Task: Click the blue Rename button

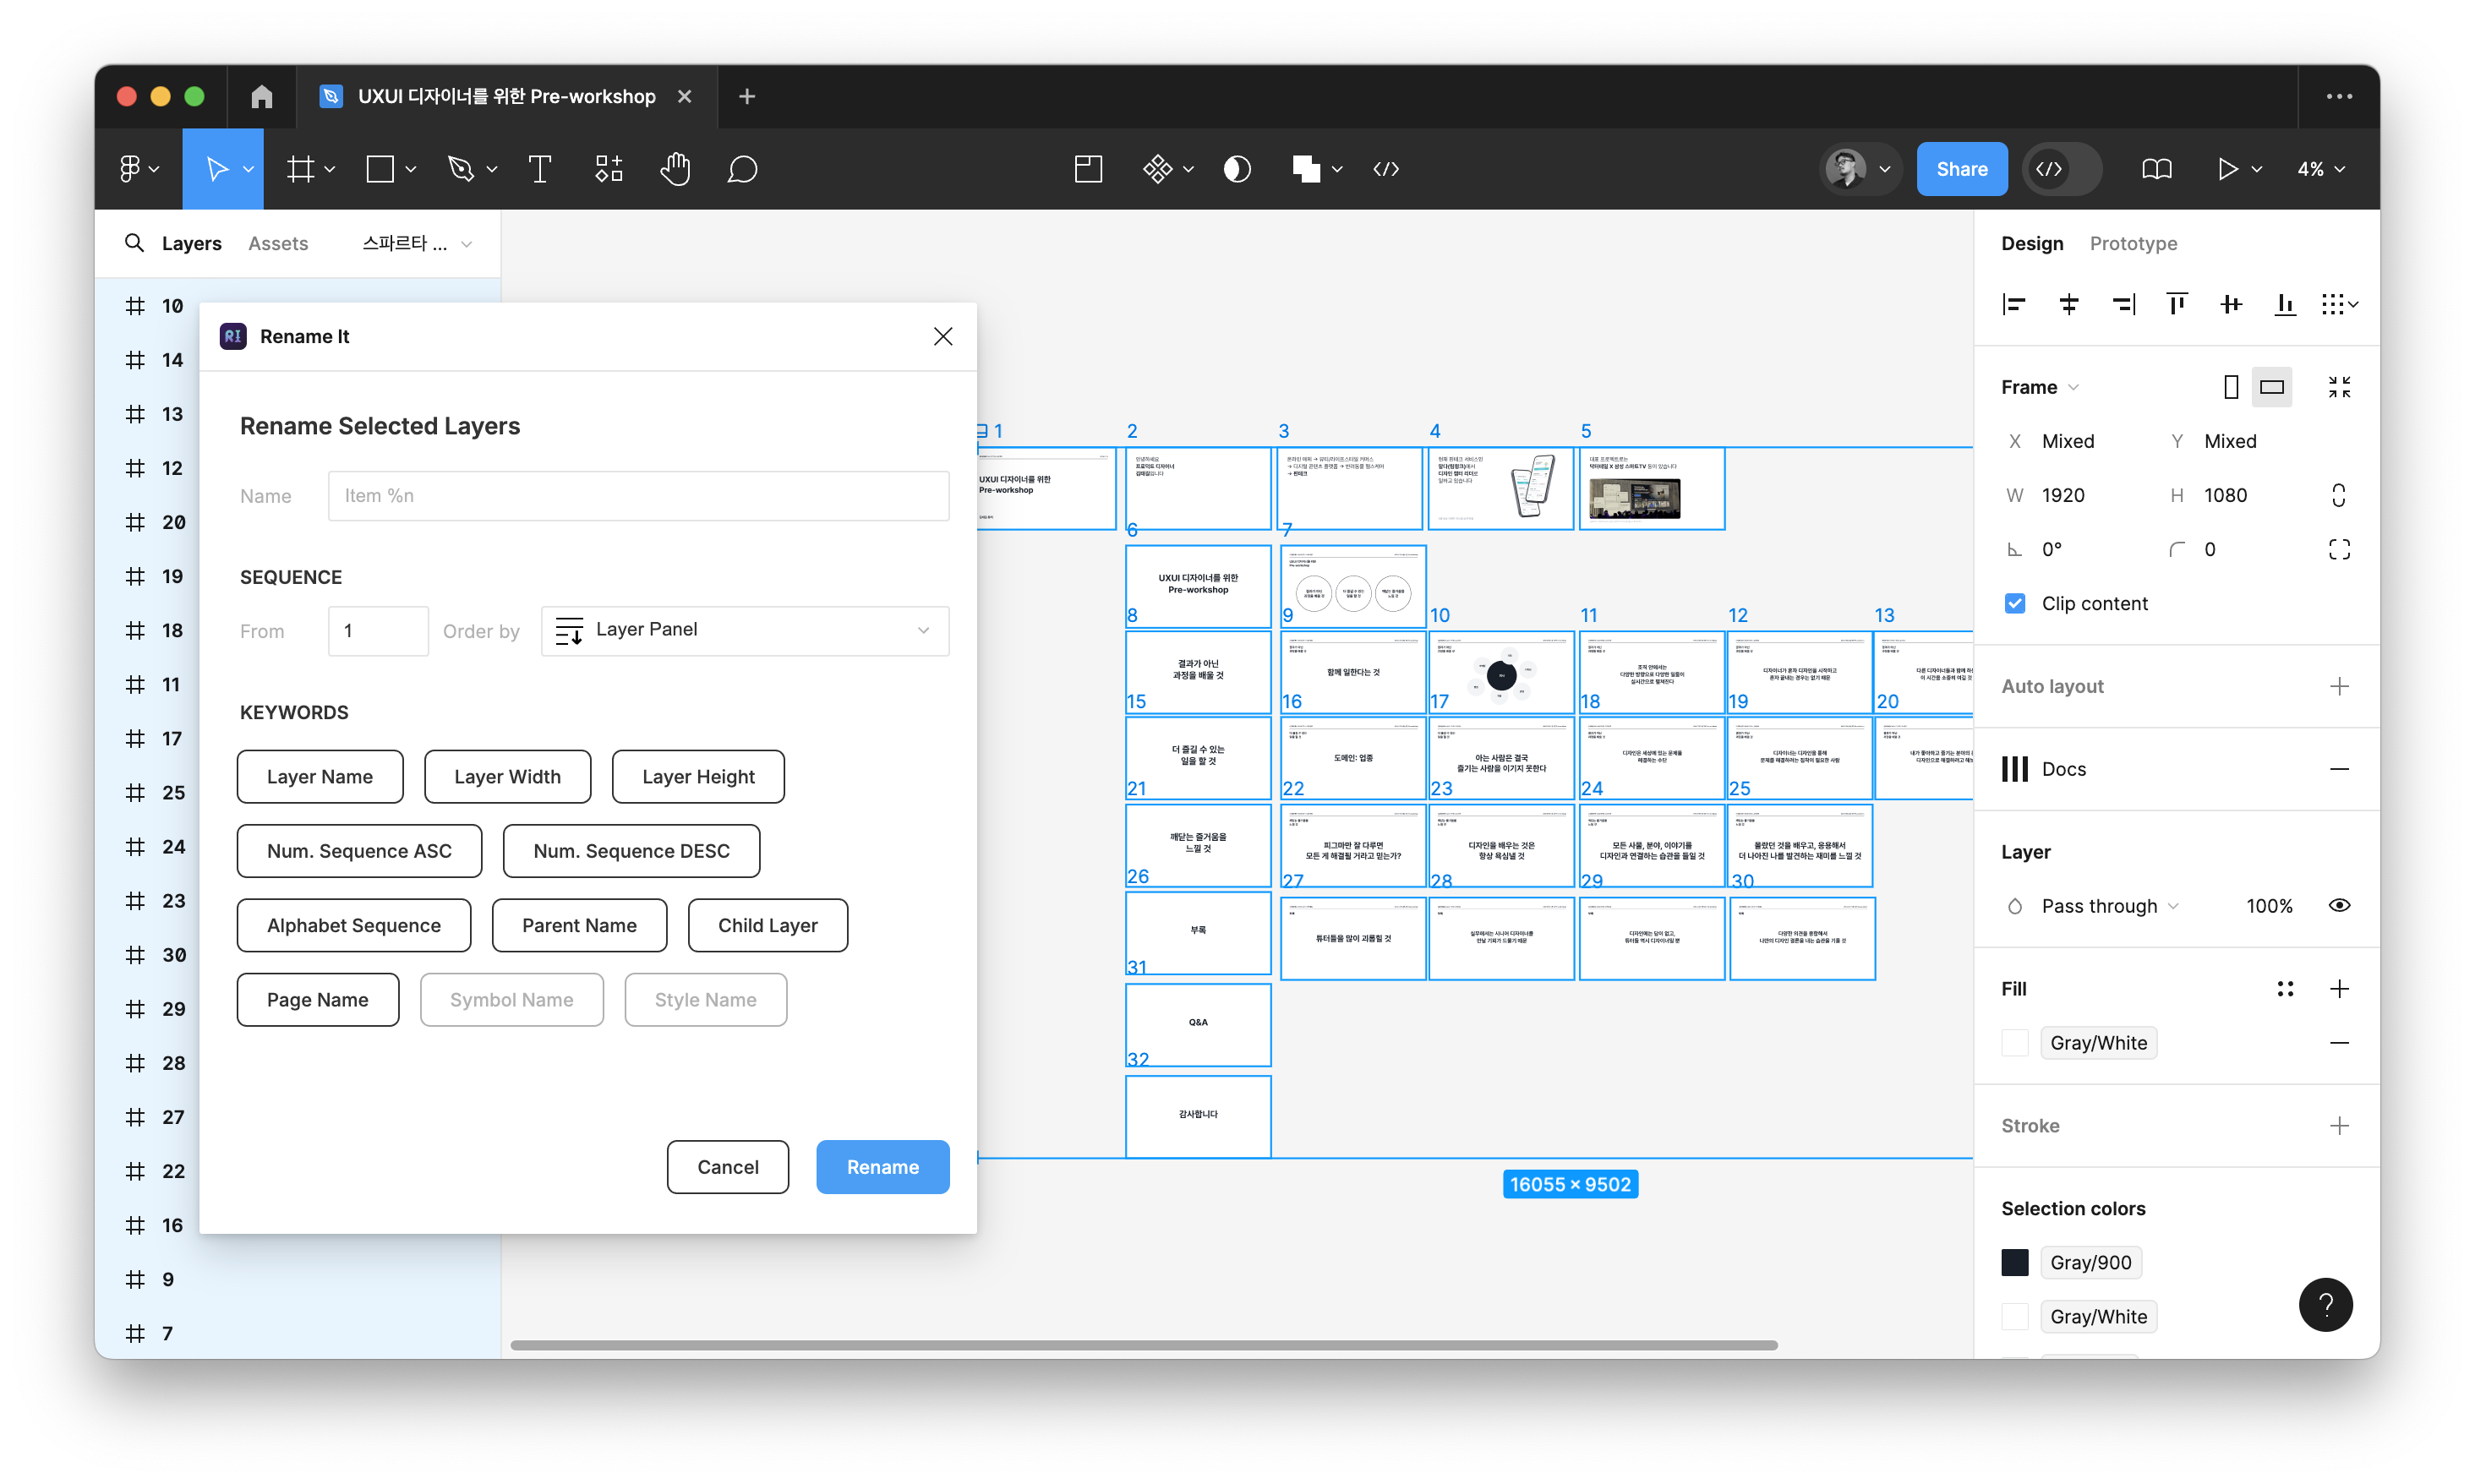Action: click(882, 1166)
